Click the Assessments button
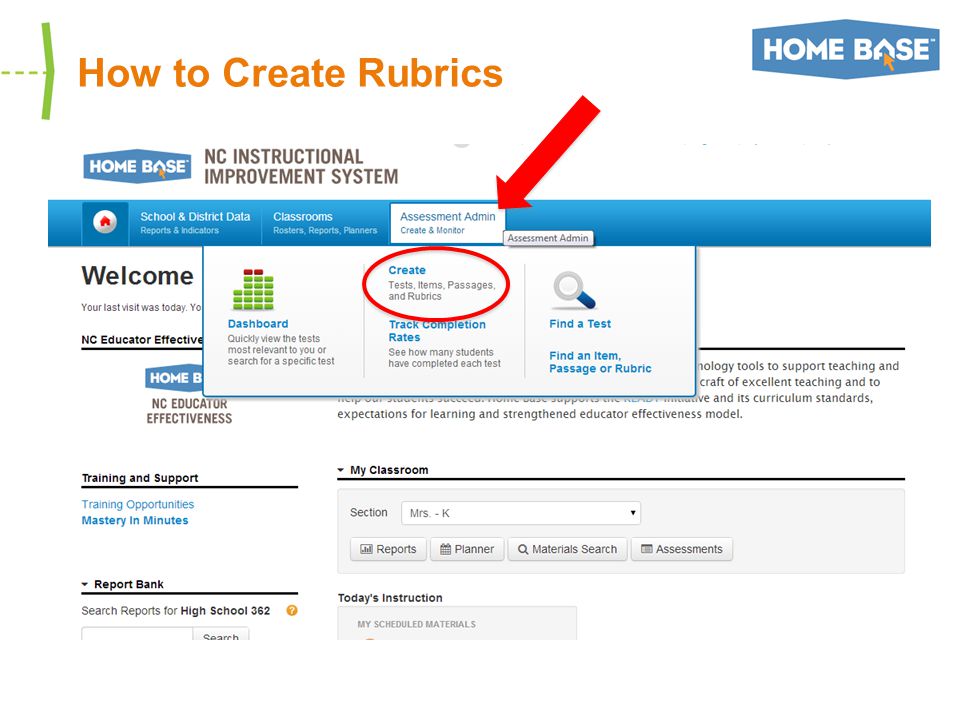Viewport: 960px width, 720px height. pyautogui.click(x=681, y=549)
